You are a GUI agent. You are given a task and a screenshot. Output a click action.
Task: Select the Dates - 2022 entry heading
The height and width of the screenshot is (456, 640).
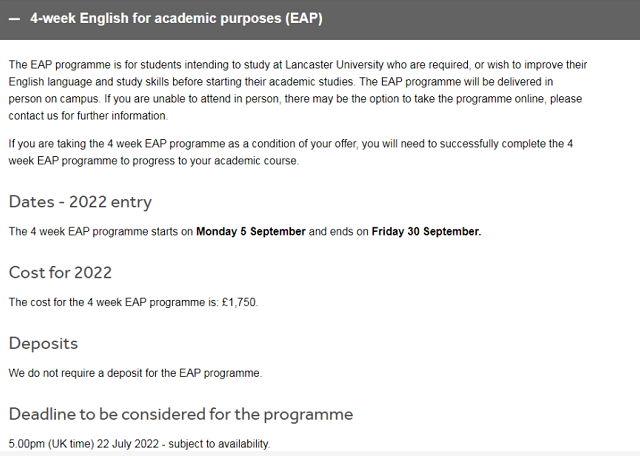coord(80,202)
